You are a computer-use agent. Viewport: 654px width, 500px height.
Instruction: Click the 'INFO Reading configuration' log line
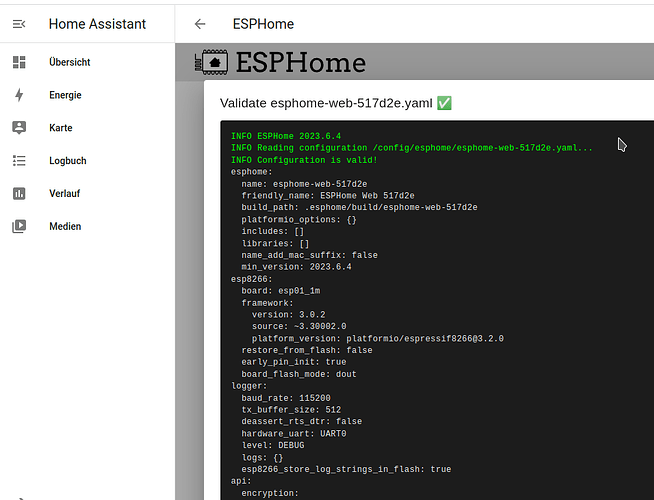tap(411, 148)
